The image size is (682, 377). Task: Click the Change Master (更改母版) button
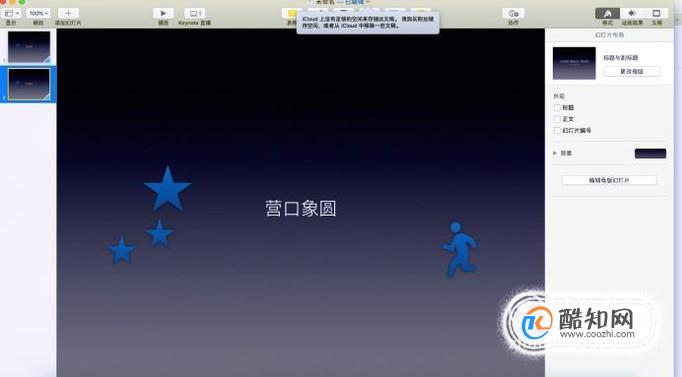click(632, 71)
